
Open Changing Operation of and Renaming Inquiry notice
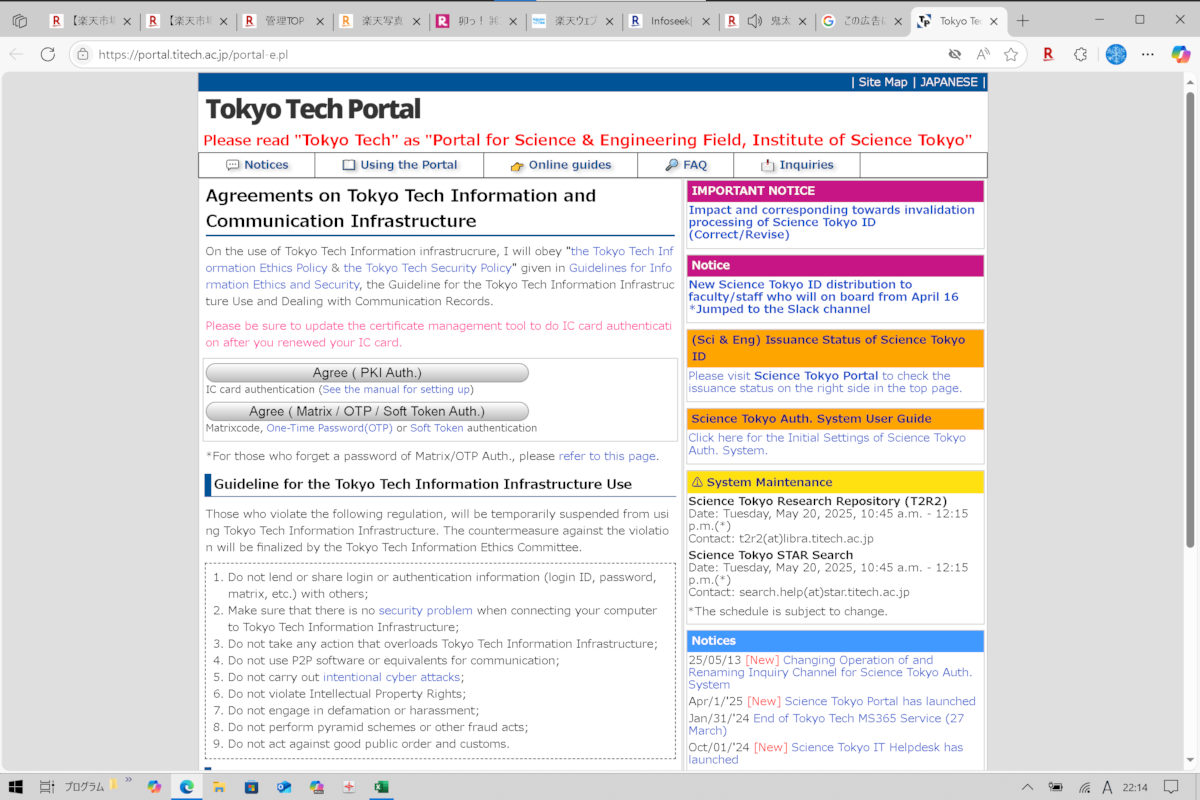point(829,672)
